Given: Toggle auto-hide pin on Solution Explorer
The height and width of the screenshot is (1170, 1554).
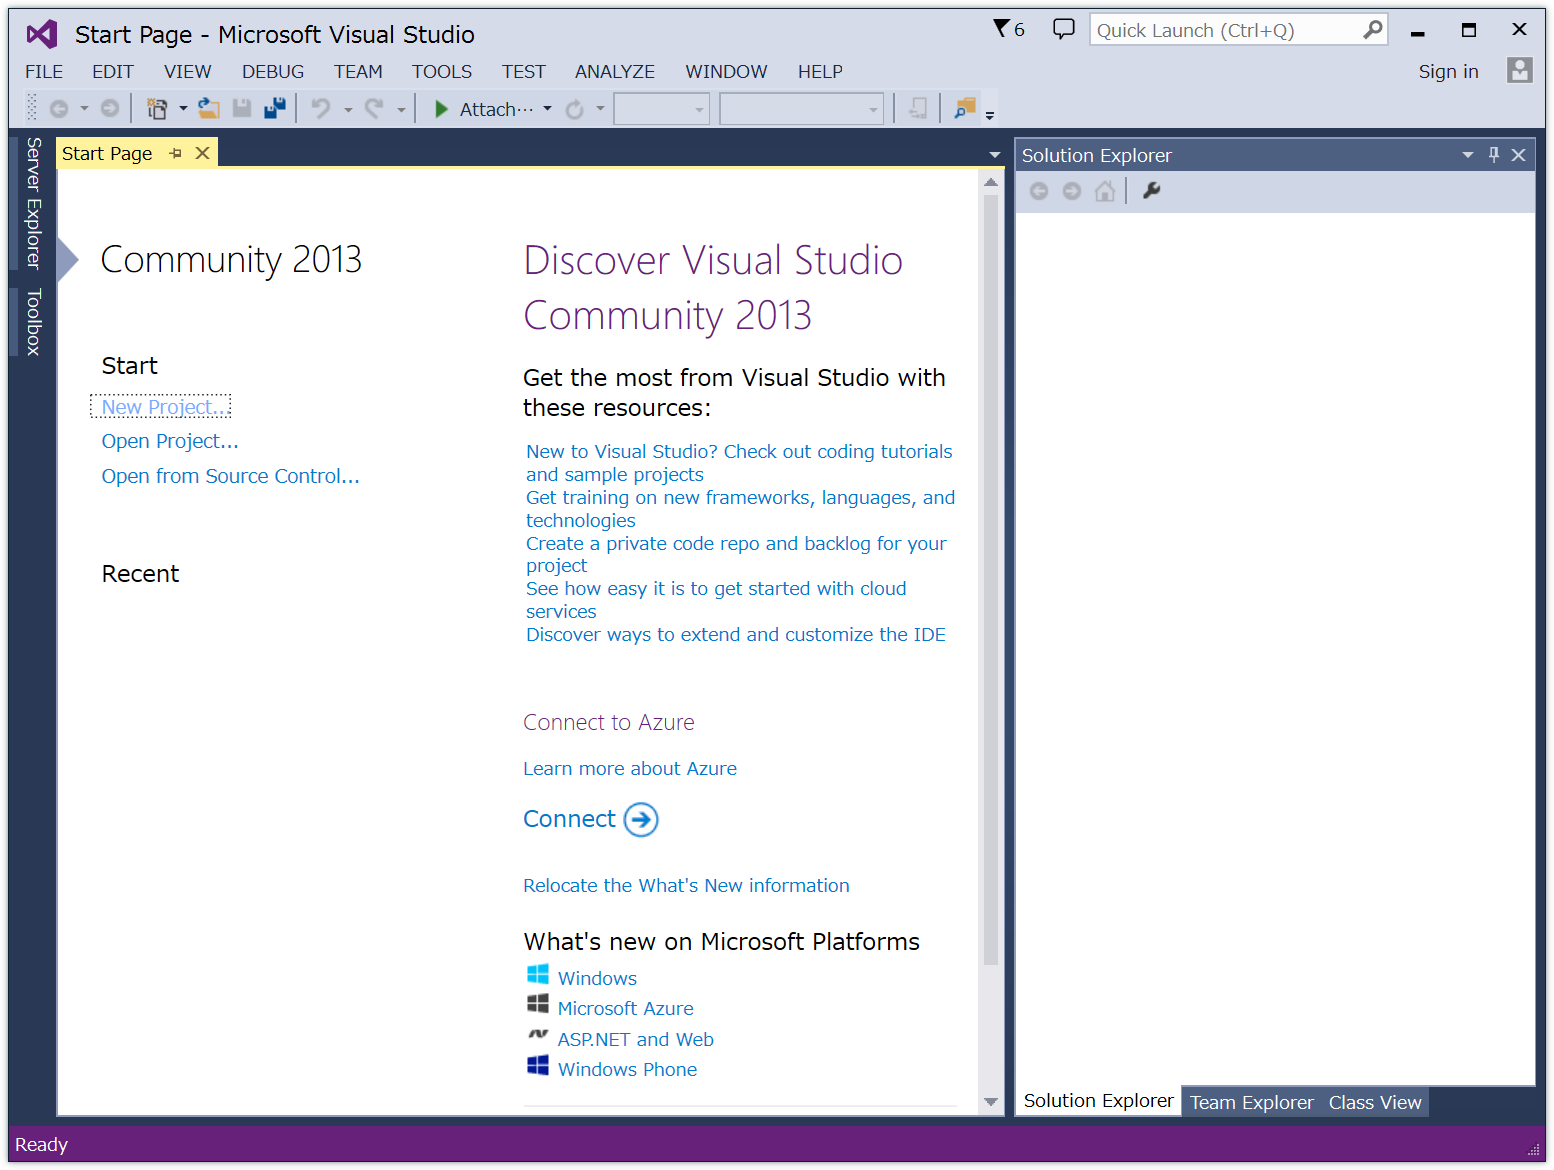Looking at the screenshot, I should pyautogui.click(x=1494, y=155).
